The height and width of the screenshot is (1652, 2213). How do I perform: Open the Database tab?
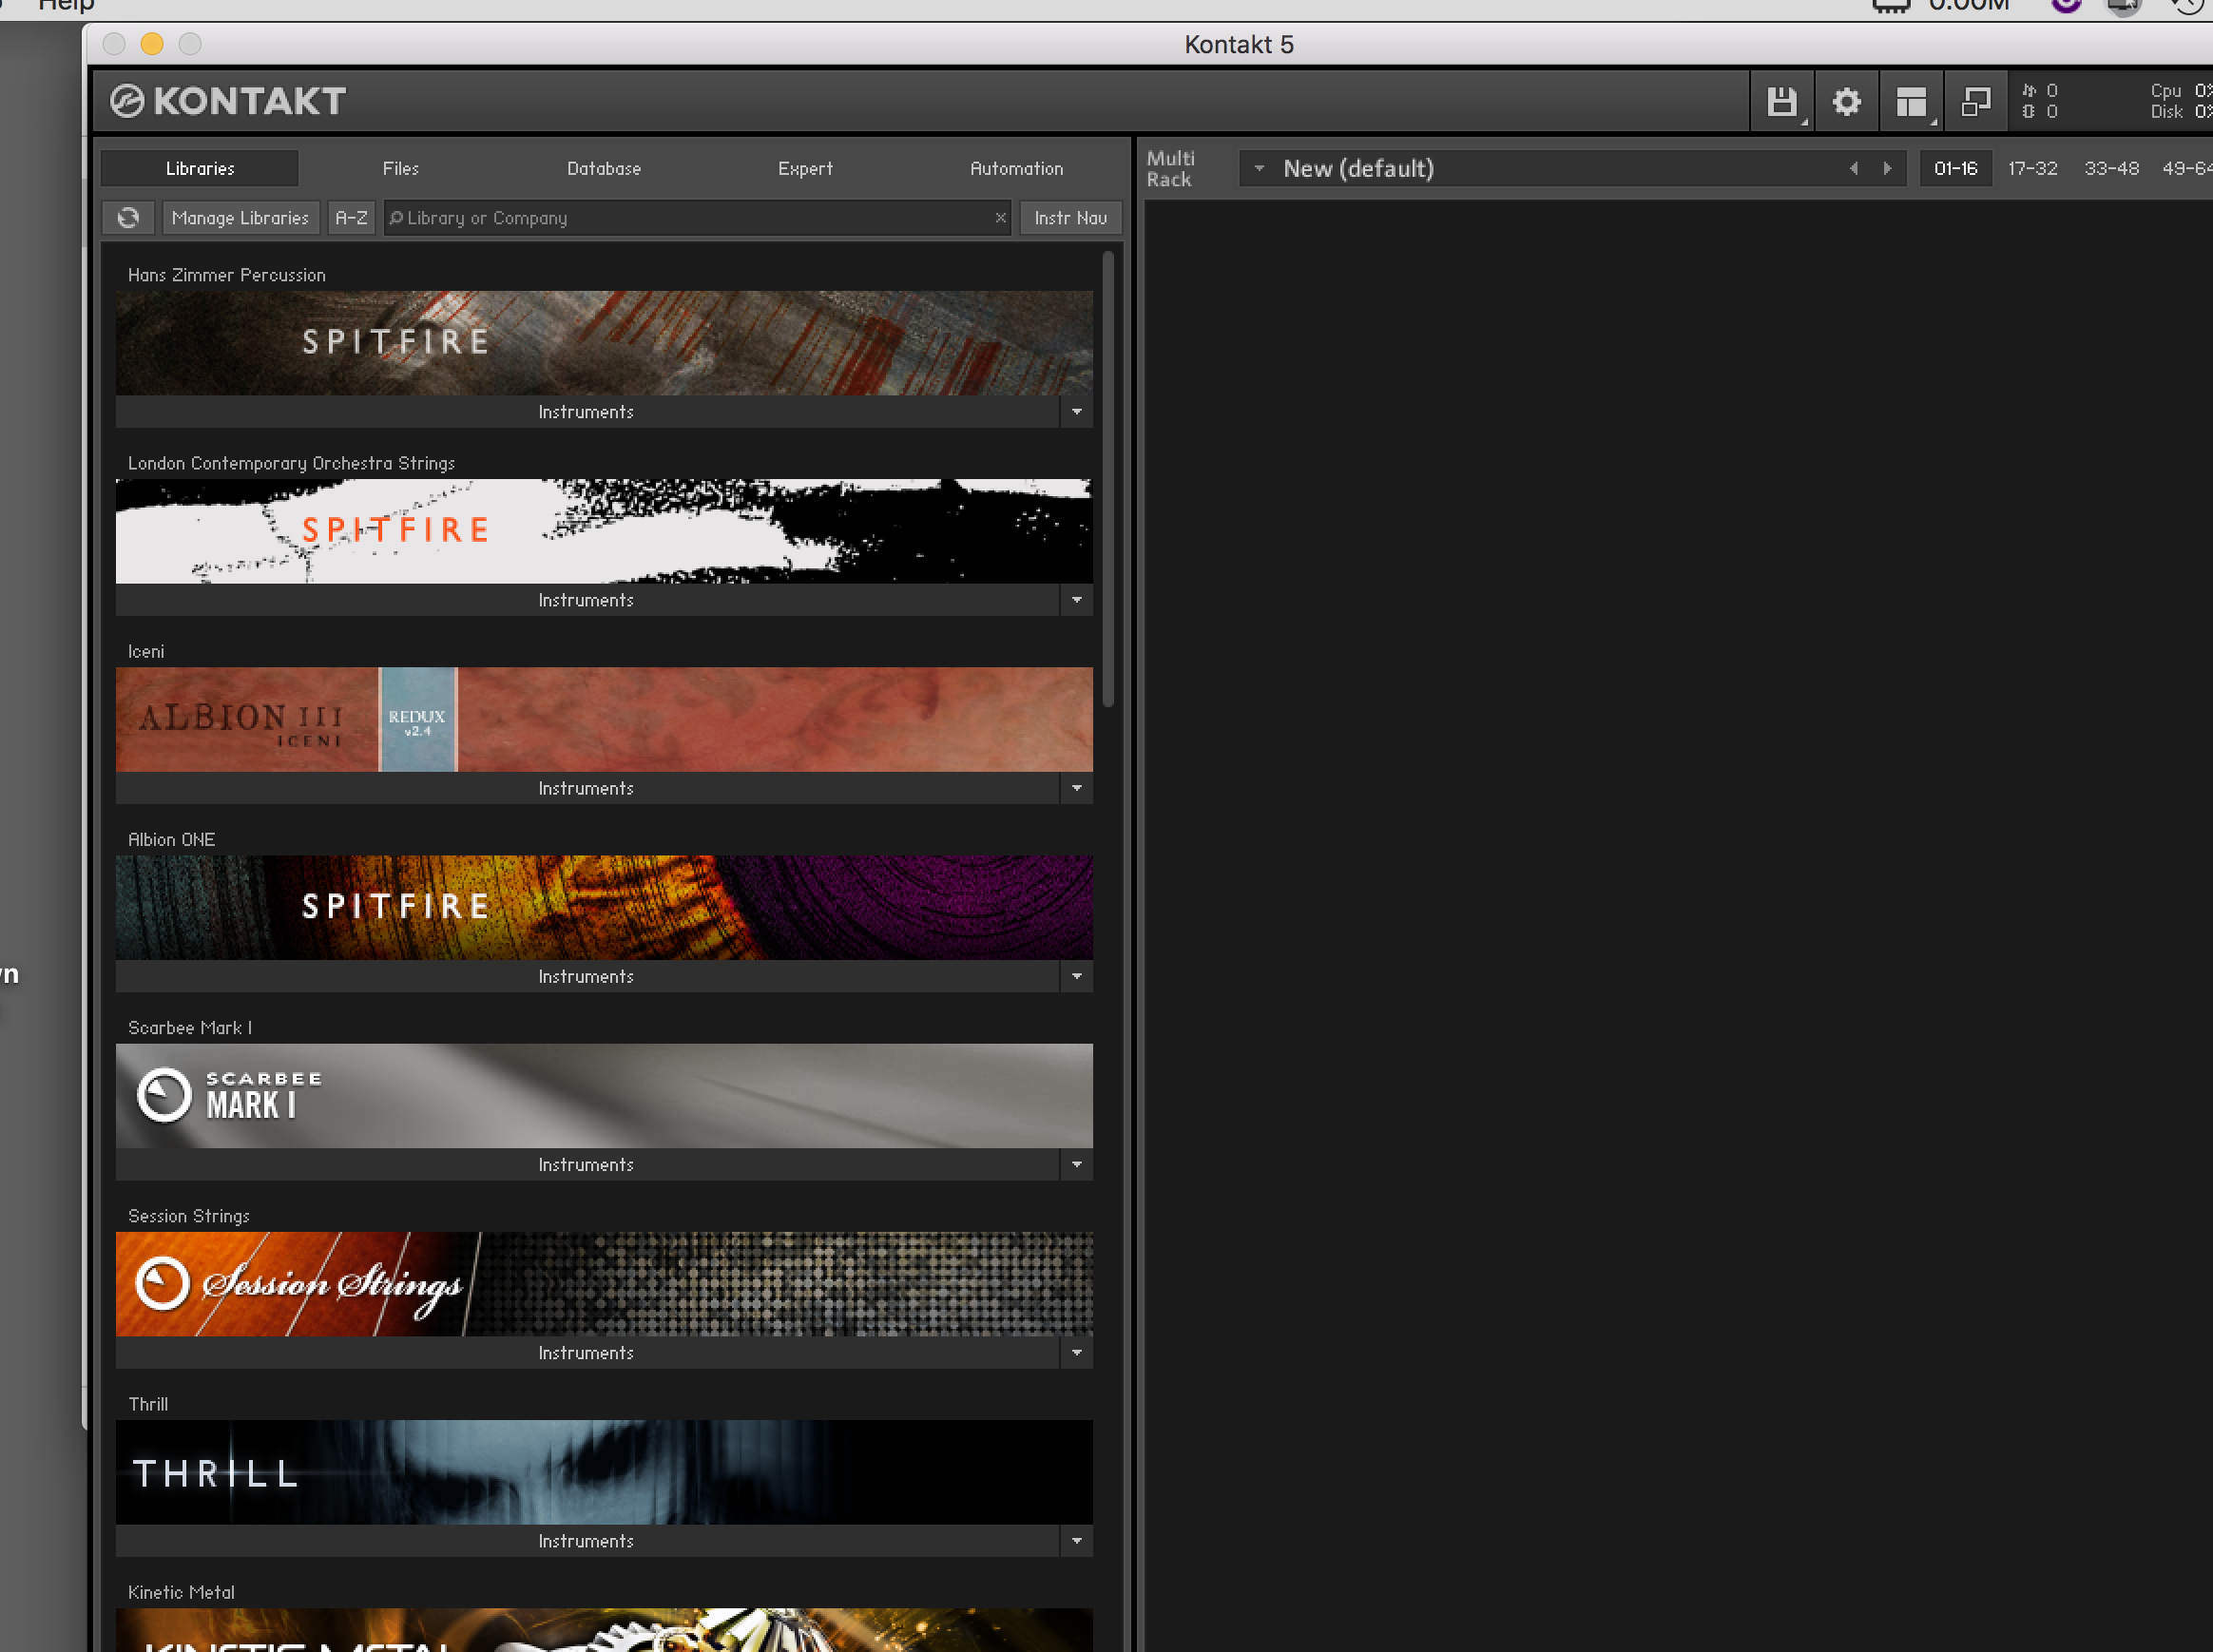point(604,169)
